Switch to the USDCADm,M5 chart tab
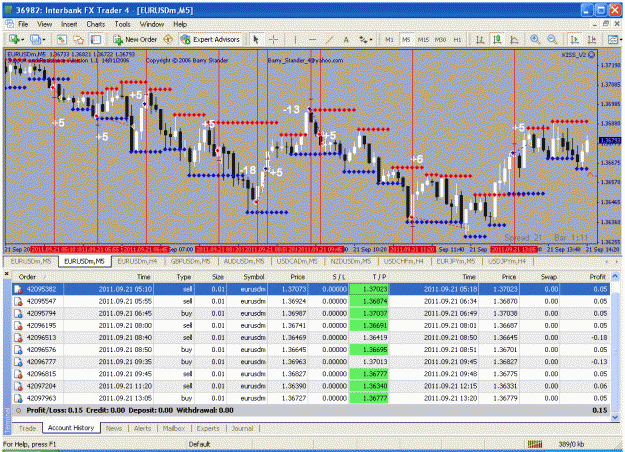Viewport: 625px width, 452px height. click(x=297, y=261)
